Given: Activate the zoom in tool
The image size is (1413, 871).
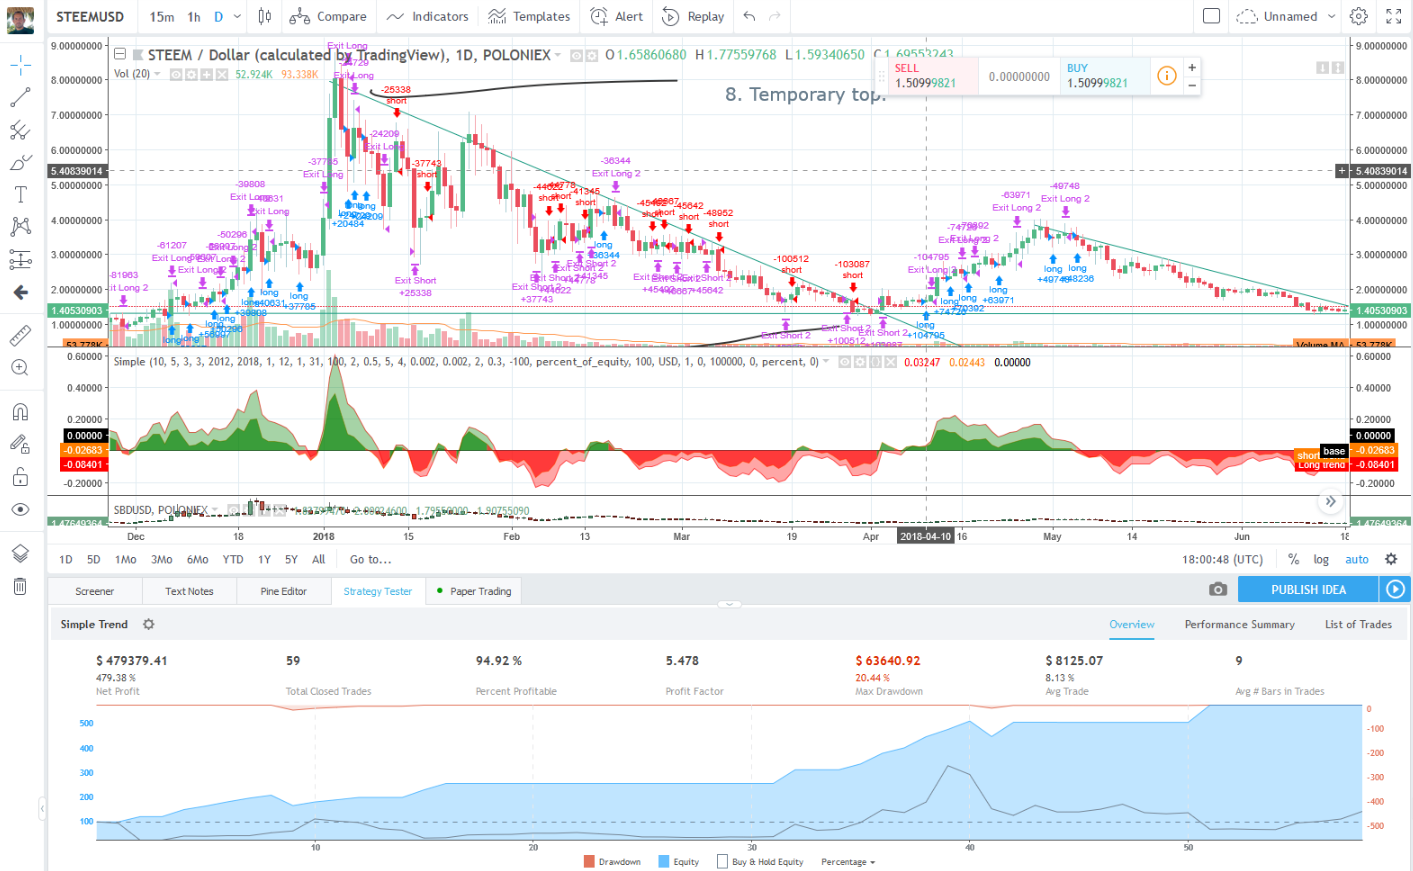Looking at the screenshot, I should (20, 368).
